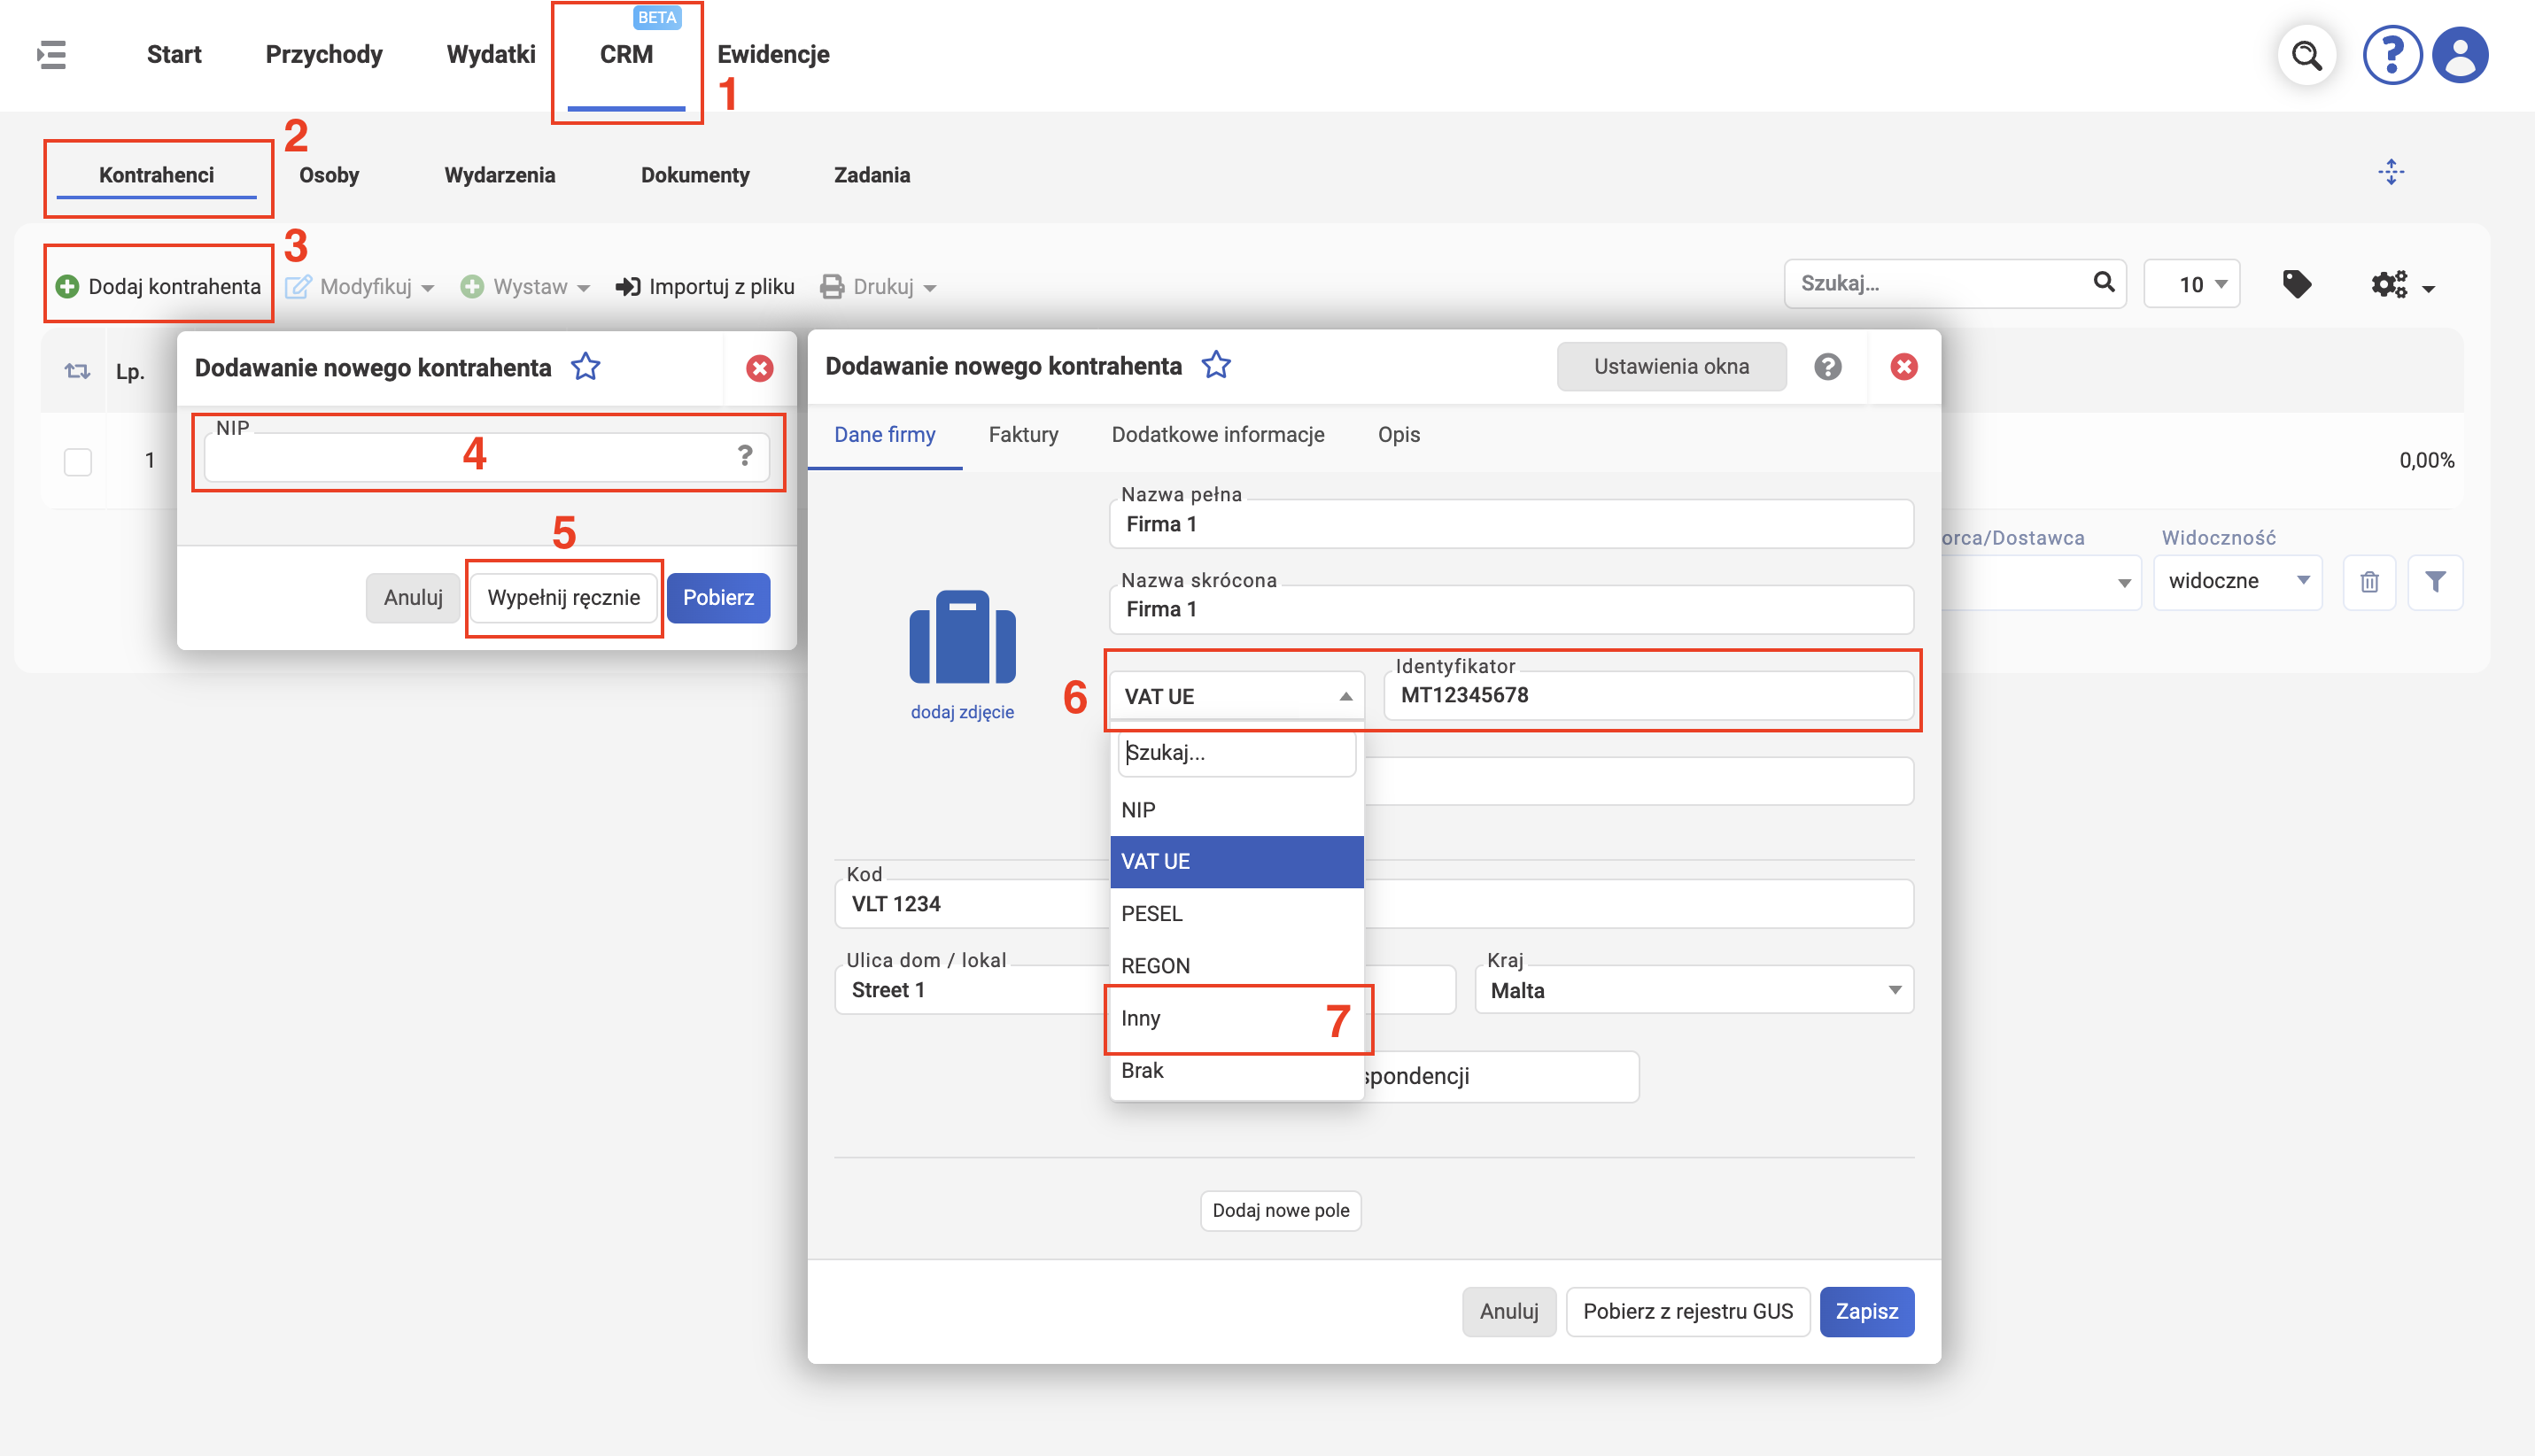Image resolution: width=2535 pixels, height=1456 pixels.
Task: Click the Identyfikator input field
Action: [1648, 696]
